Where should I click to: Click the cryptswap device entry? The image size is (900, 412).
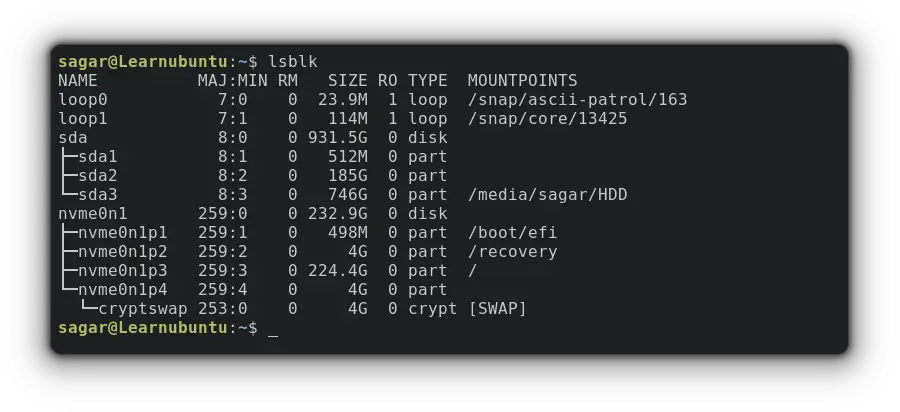point(143,309)
